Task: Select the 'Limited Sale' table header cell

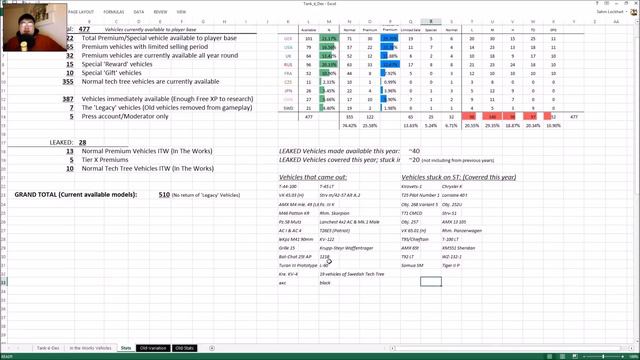Action: pyautogui.click(x=411, y=30)
